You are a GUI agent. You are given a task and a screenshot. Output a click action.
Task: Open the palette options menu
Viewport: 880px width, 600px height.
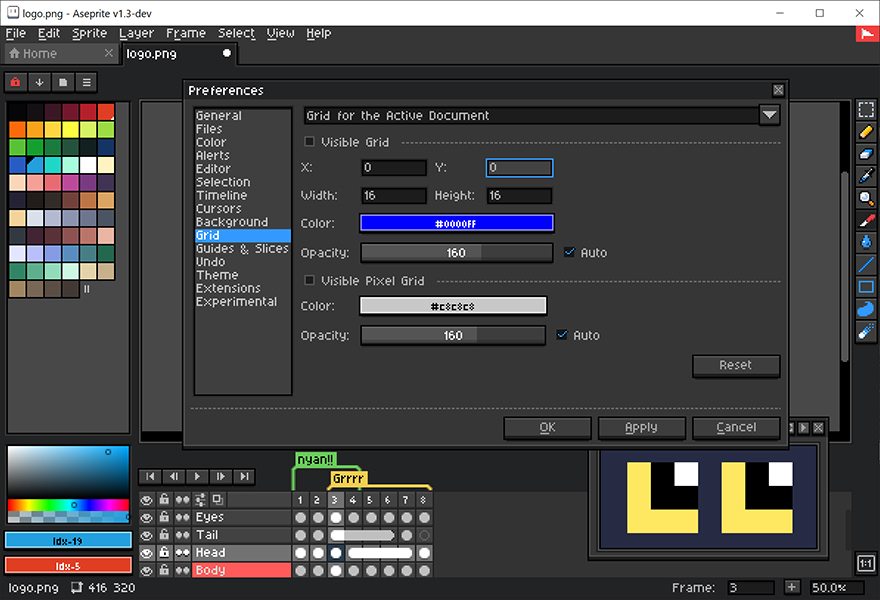point(85,82)
